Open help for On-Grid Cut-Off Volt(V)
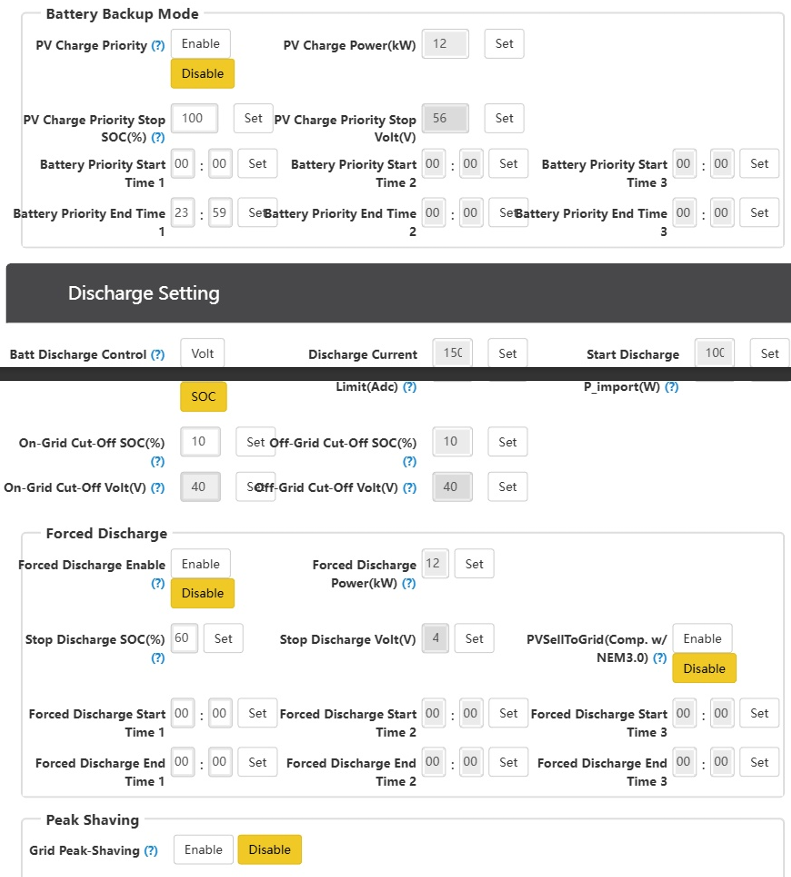This screenshot has width=791, height=877. [x=158, y=488]
